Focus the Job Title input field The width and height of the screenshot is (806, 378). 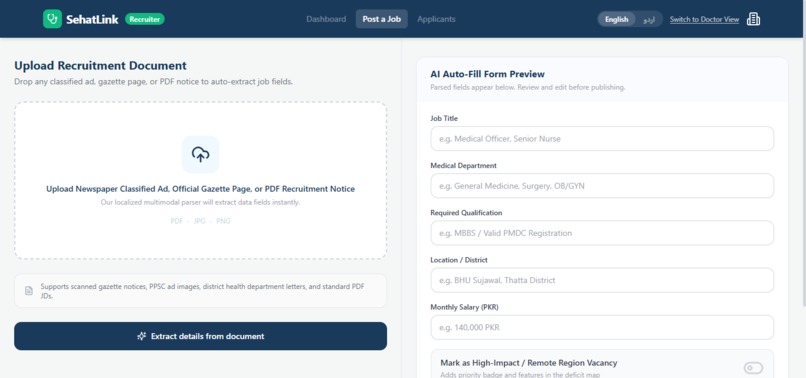click(x=602, y=139)
